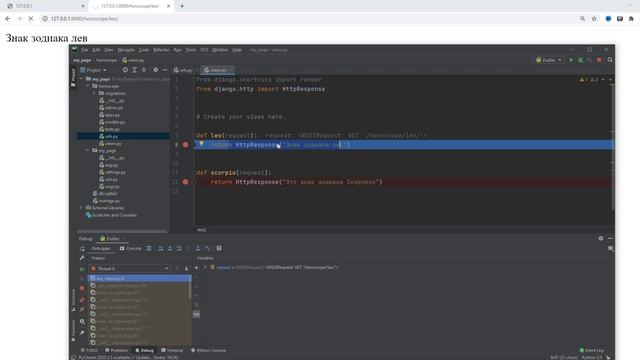Click the Evaluate Expression calculator icon
The height and width of the screenshot is (360, 640).
(219, 248)
